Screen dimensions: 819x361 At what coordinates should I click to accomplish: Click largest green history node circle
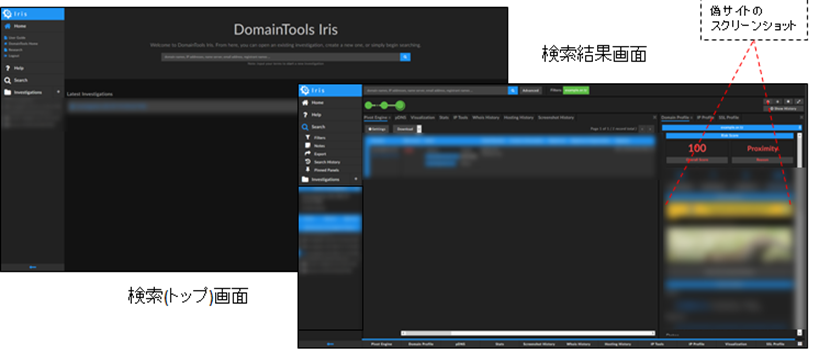[x=400, y=105]
